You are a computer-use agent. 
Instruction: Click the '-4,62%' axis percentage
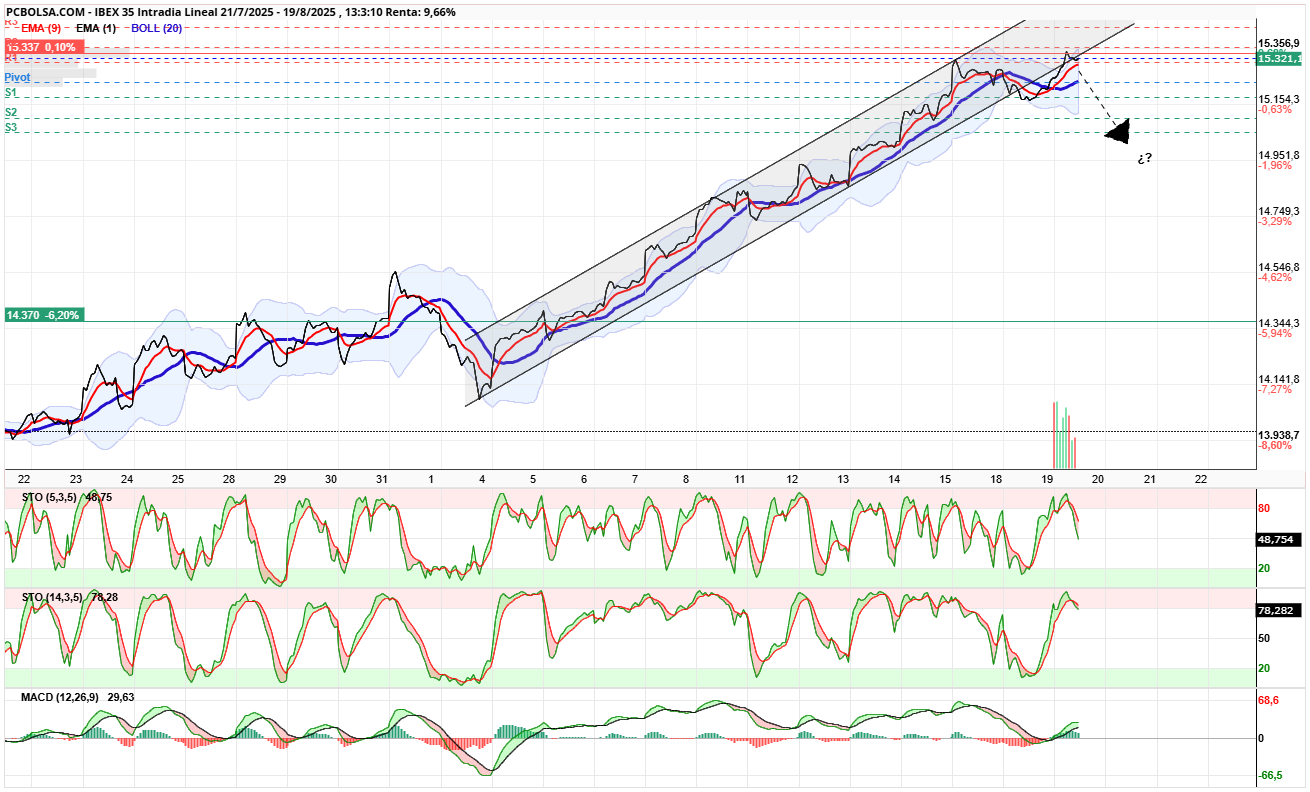(1274, 277)
